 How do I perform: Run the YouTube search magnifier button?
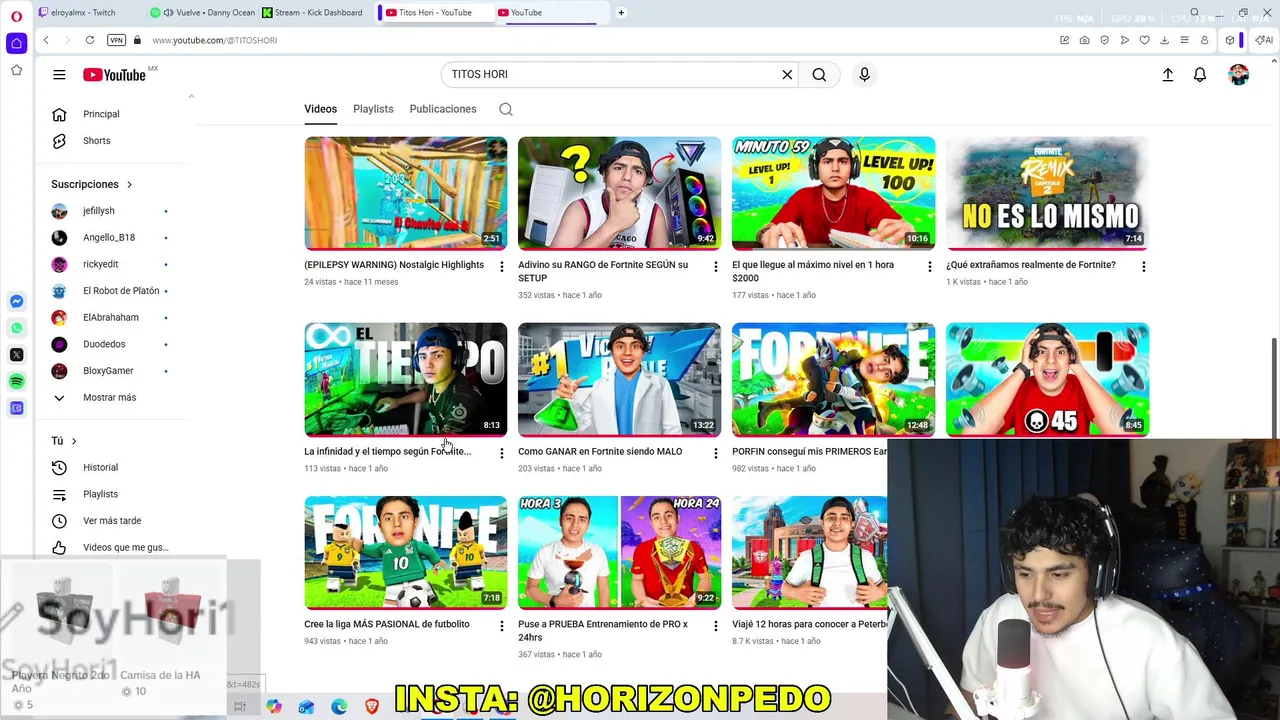(819, 75)
